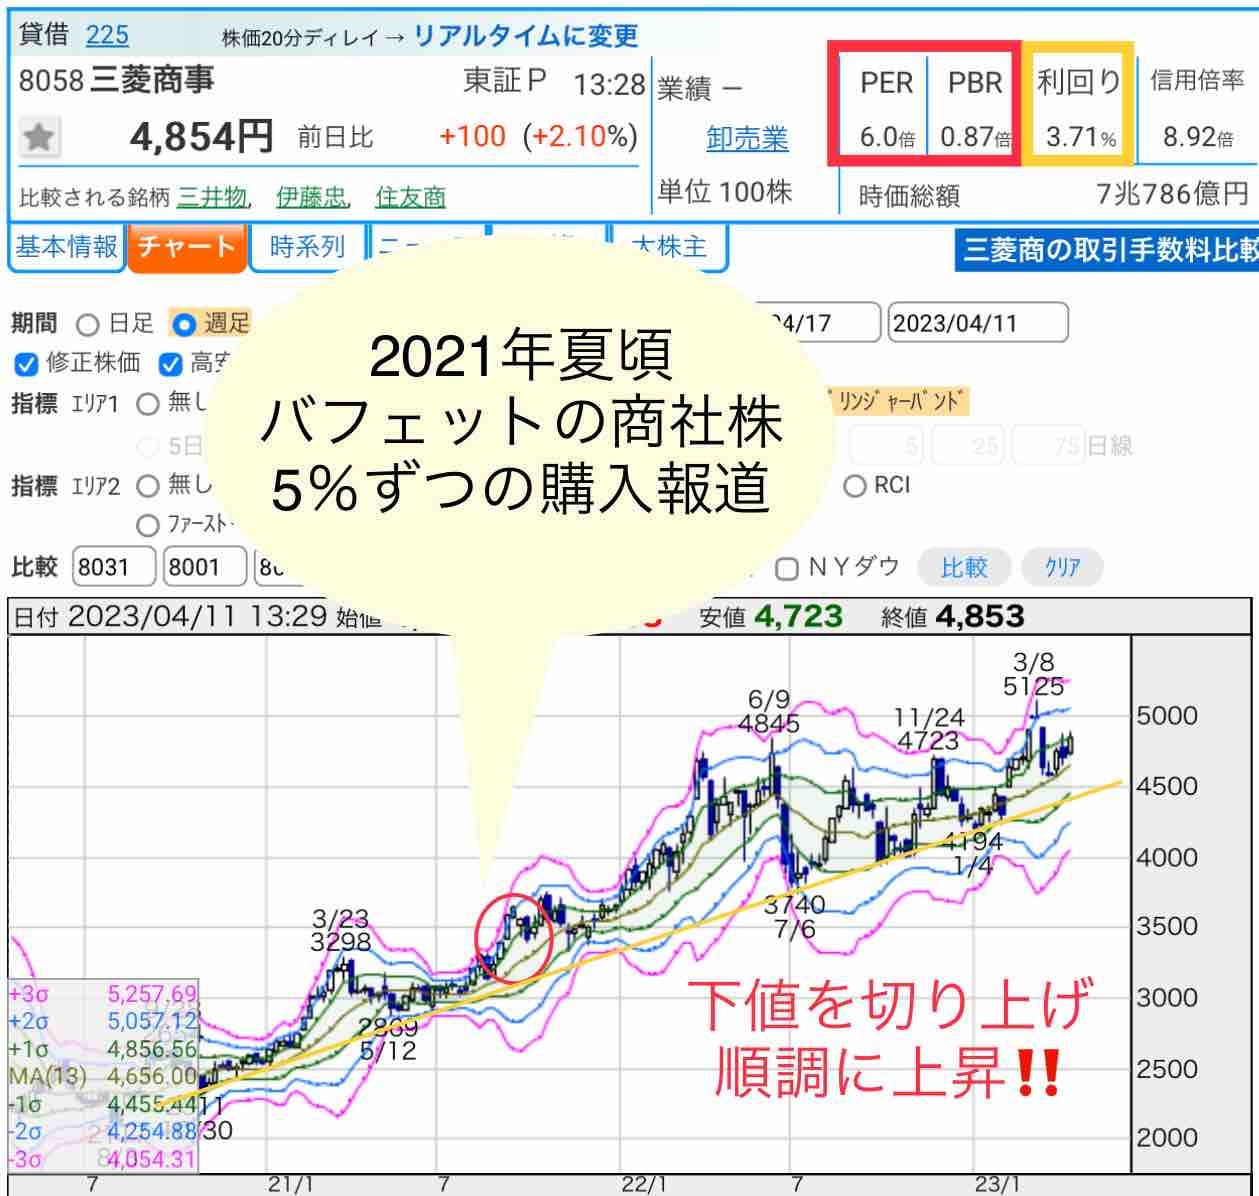Viewport: 1259px width, 1196px height.
Task: Select the RCI indicator radio button
Action: coord(855,486)
